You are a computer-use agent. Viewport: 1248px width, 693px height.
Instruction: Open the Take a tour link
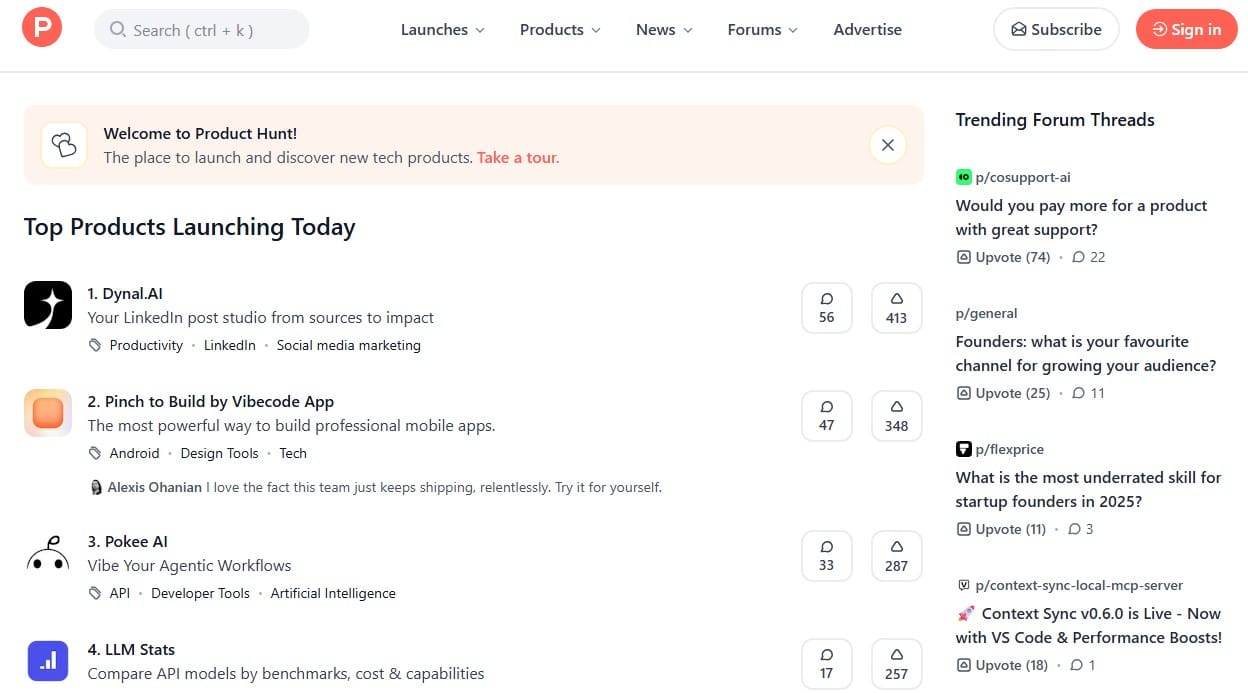[x=517, y=157]
